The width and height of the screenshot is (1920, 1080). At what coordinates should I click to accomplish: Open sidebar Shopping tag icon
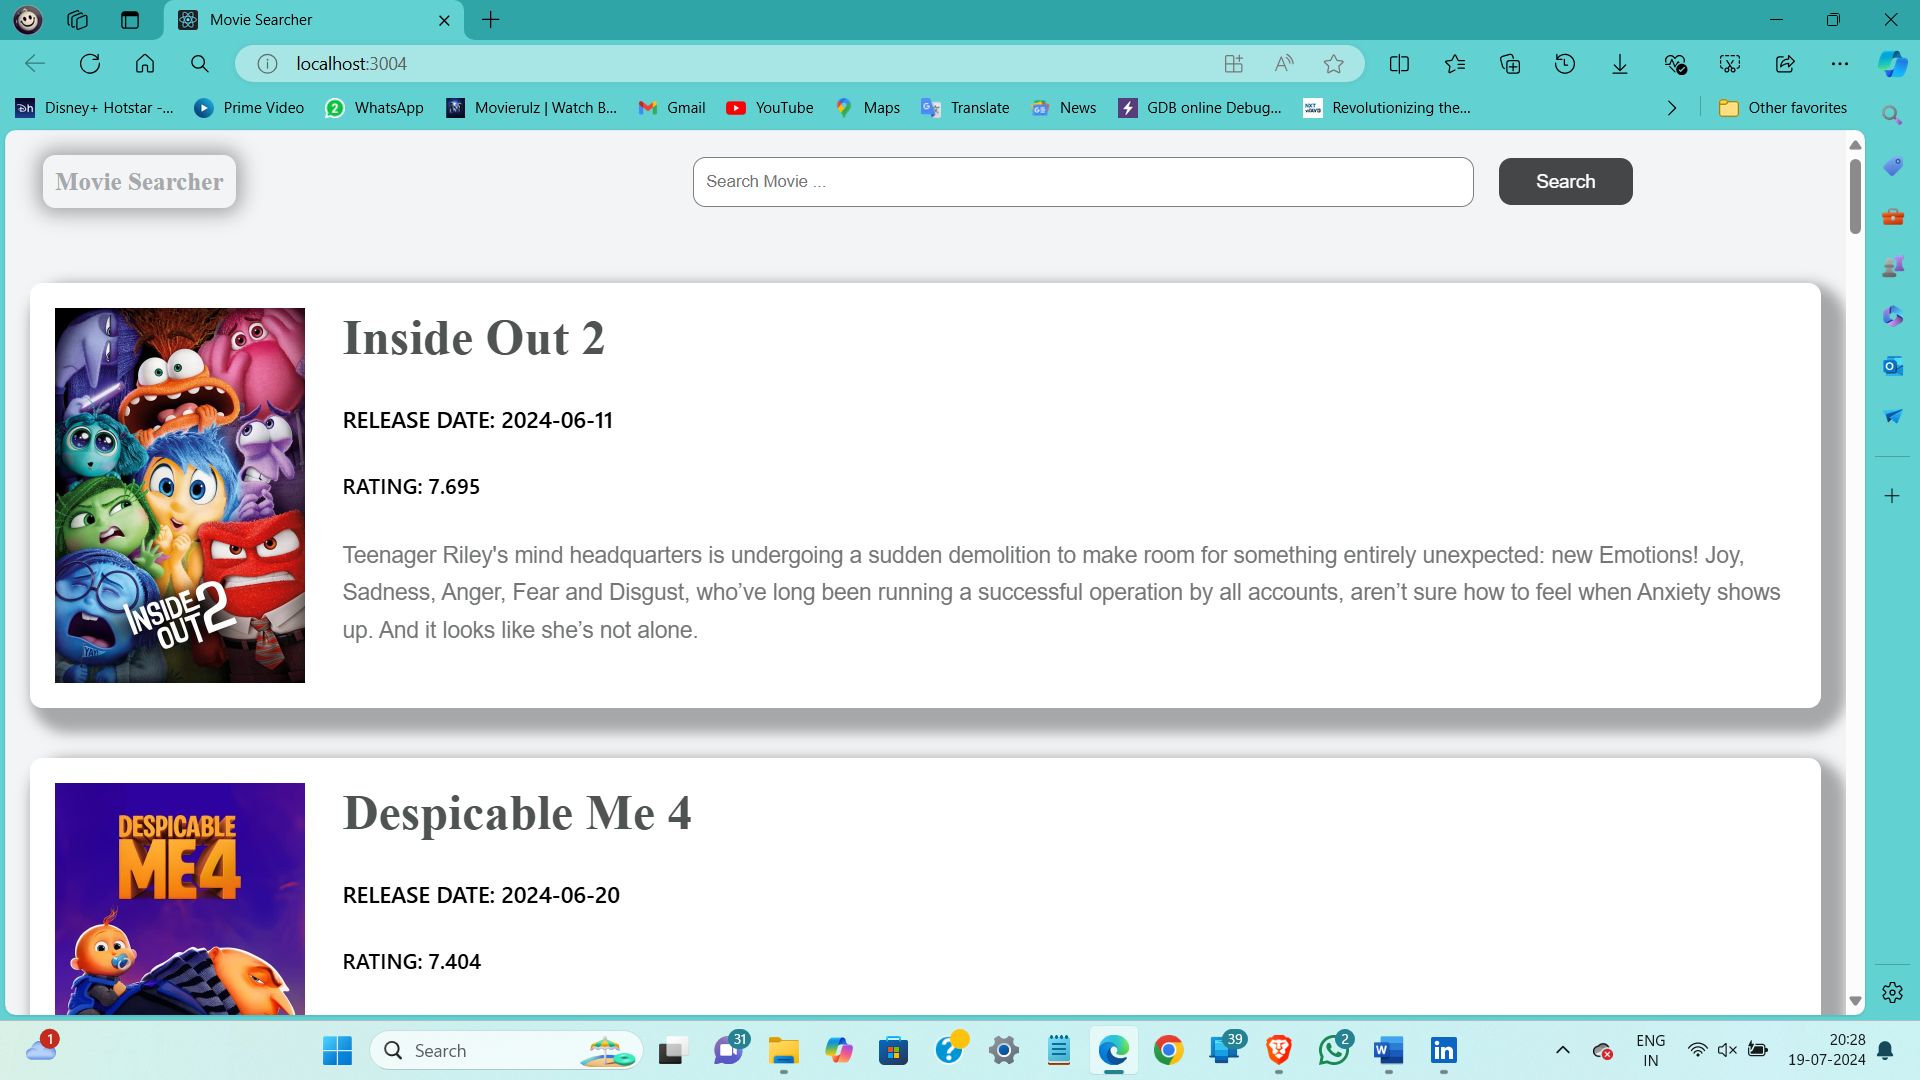coord(1892,166)
